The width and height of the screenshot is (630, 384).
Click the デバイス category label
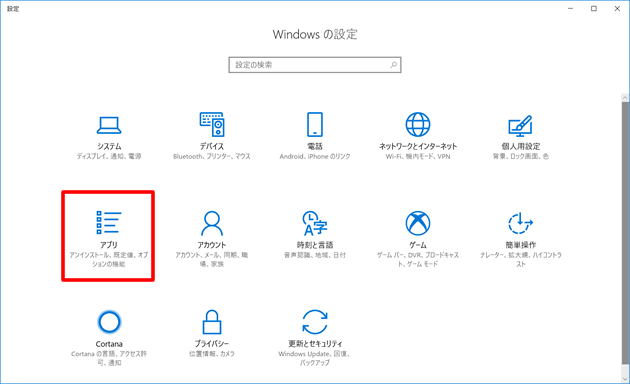(212, 146)
